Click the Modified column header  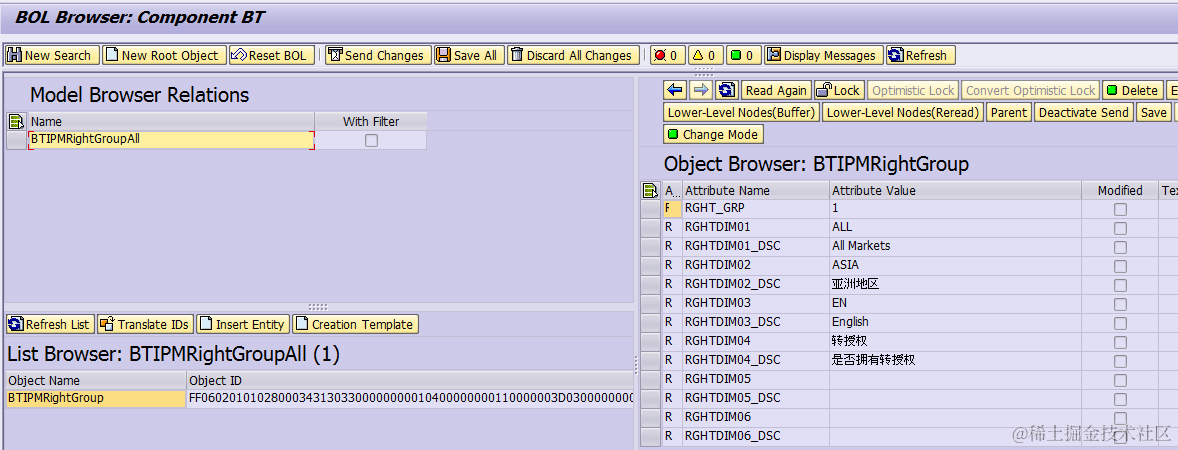1120,191
